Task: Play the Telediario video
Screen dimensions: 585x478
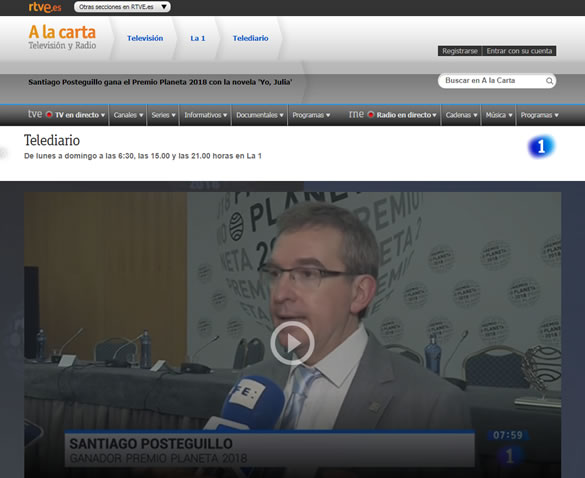Action: coord(292,343)
